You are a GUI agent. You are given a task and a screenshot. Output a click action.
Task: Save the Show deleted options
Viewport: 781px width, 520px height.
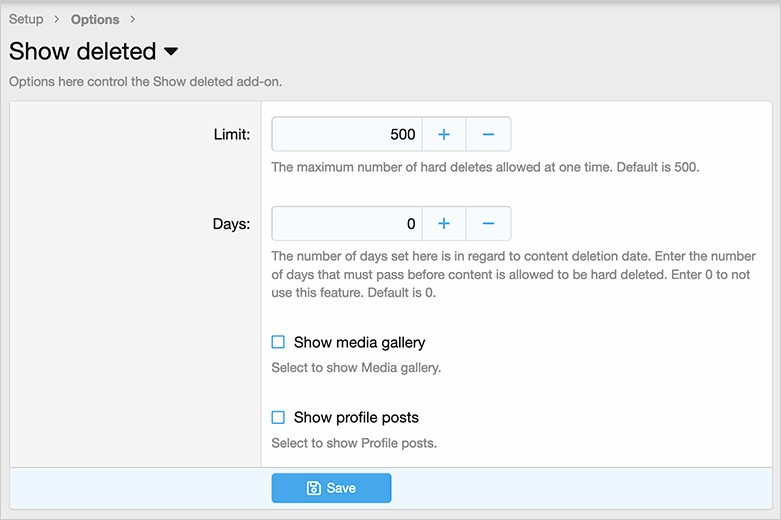click(x=331, y=488)
